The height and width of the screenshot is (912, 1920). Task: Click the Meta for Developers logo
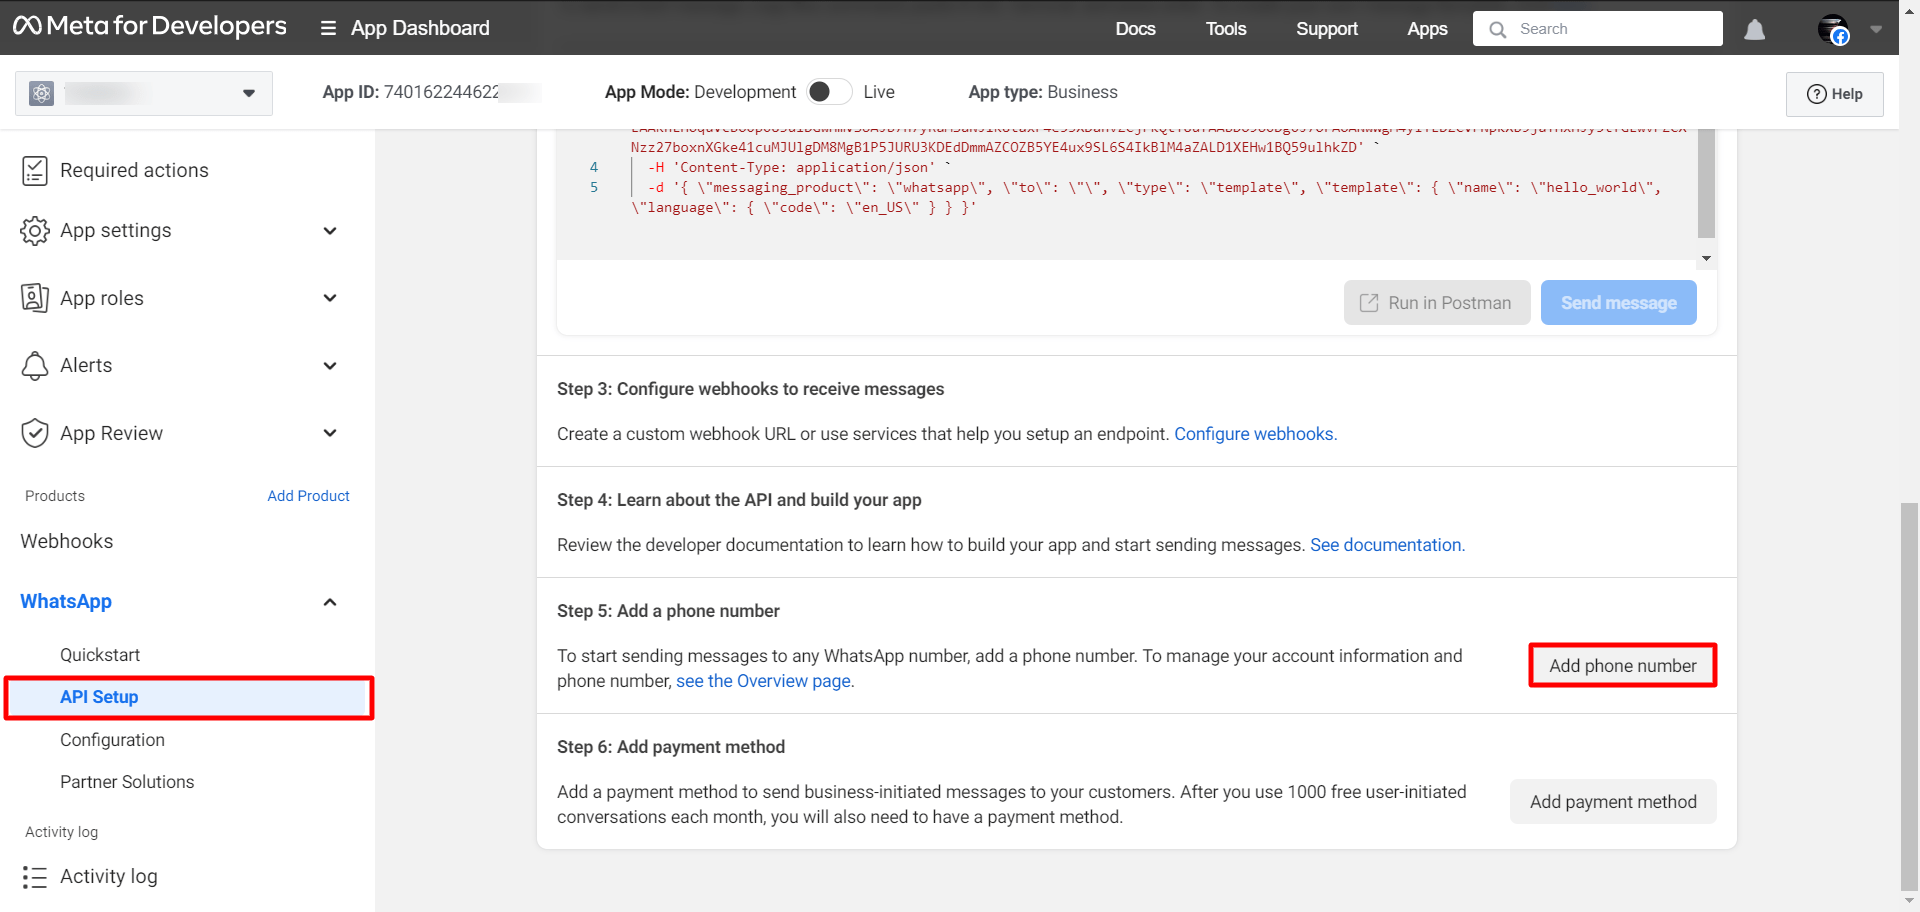tap(150, 27)
